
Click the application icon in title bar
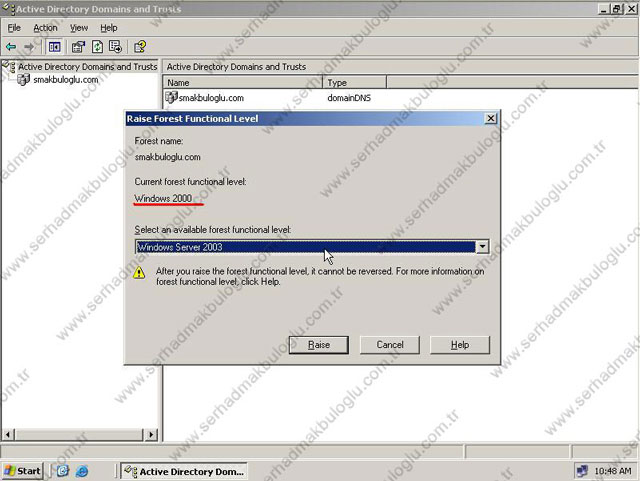(9, 8)
